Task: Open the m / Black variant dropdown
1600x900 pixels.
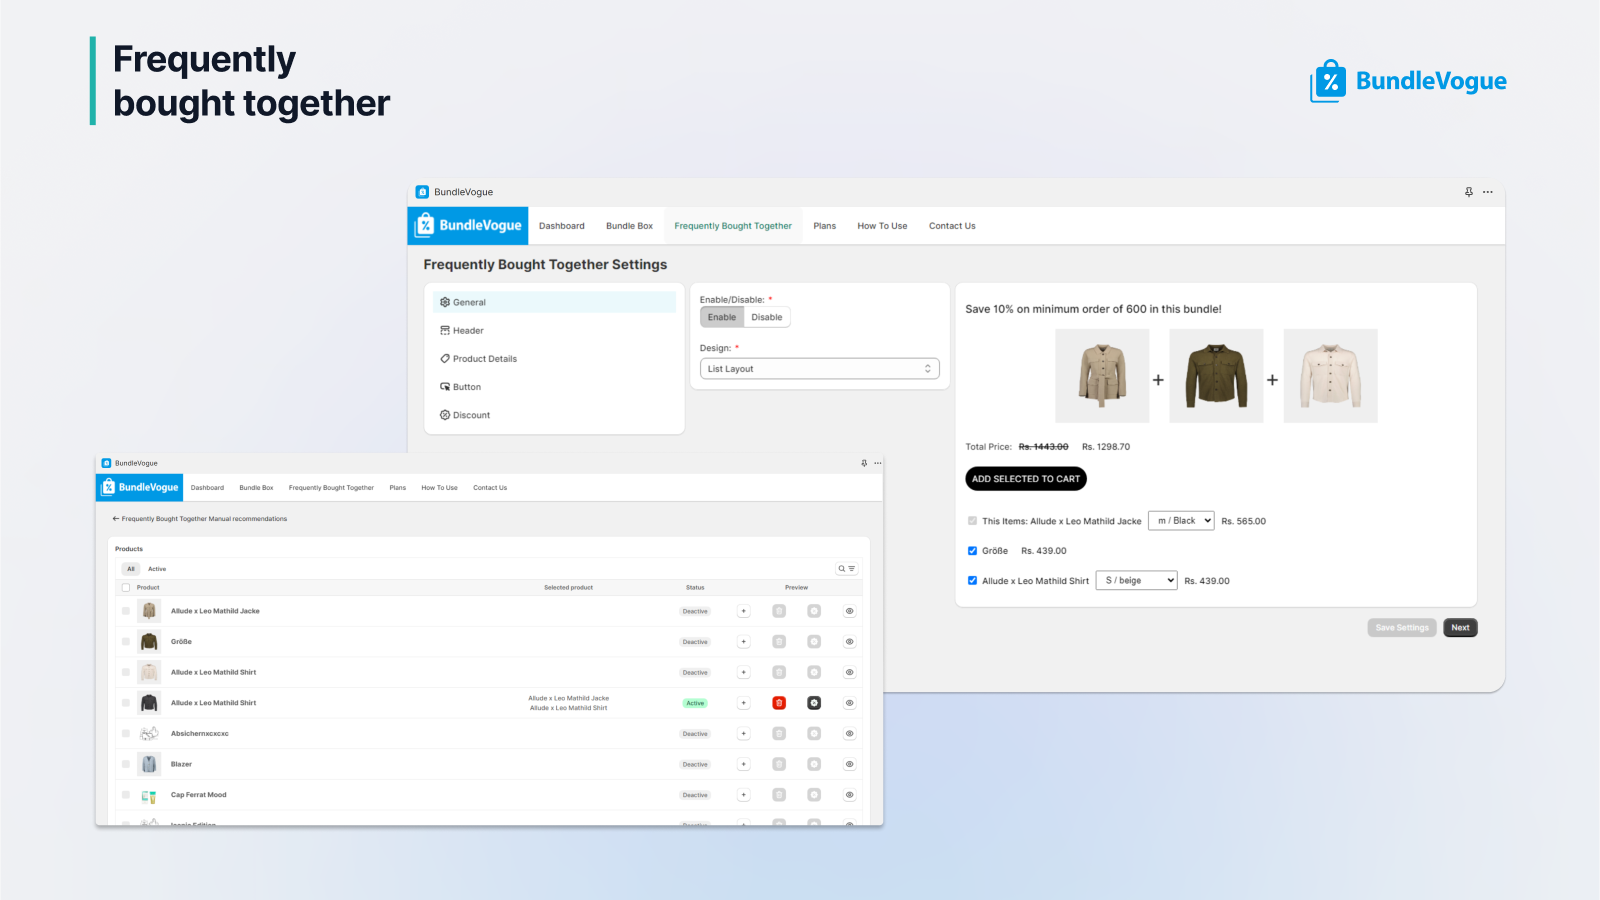Action: (x=1181, y=521)
